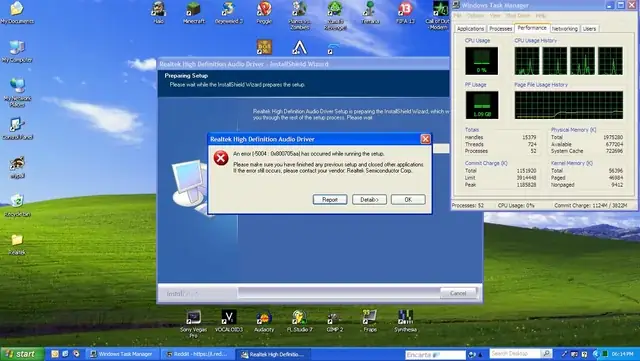Open the Task Manager View menu
Screen dimensions: 640x361
click(495, 16)
